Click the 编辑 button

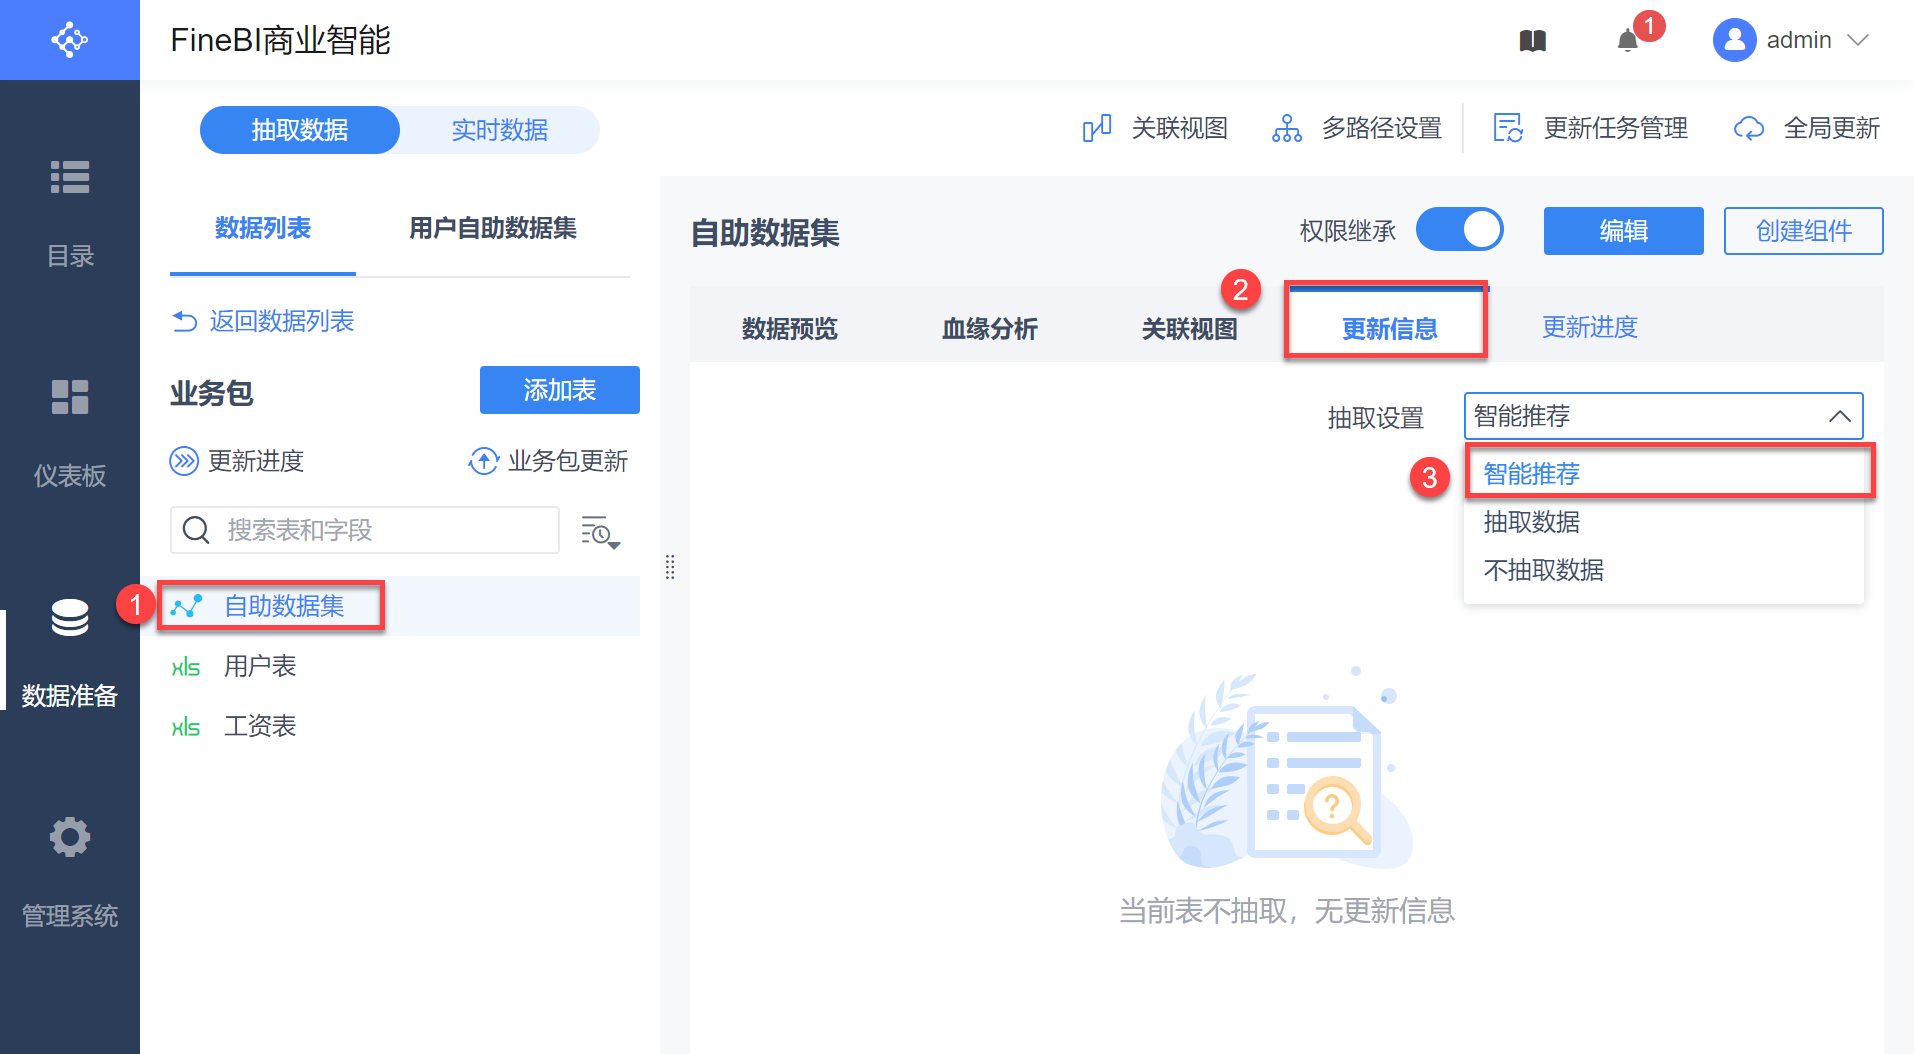pyautogui.click(x=1624, y=231)
